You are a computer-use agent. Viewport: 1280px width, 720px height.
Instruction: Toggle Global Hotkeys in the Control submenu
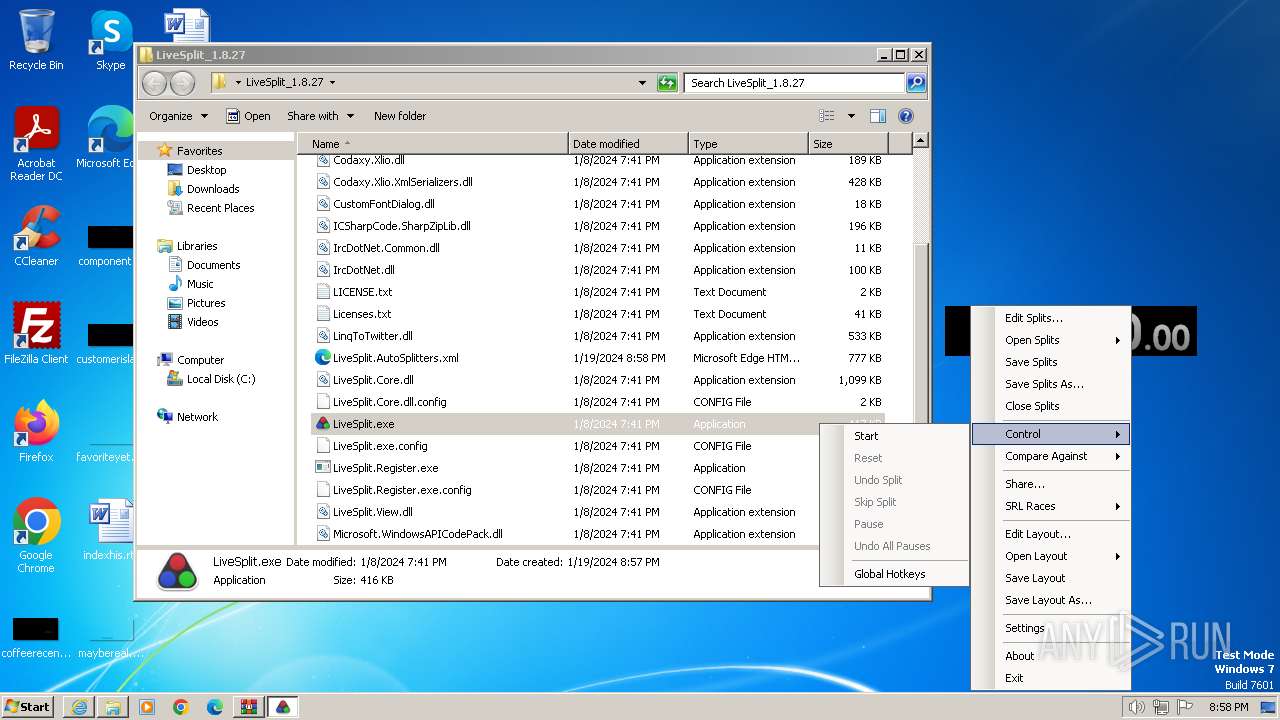894,574
